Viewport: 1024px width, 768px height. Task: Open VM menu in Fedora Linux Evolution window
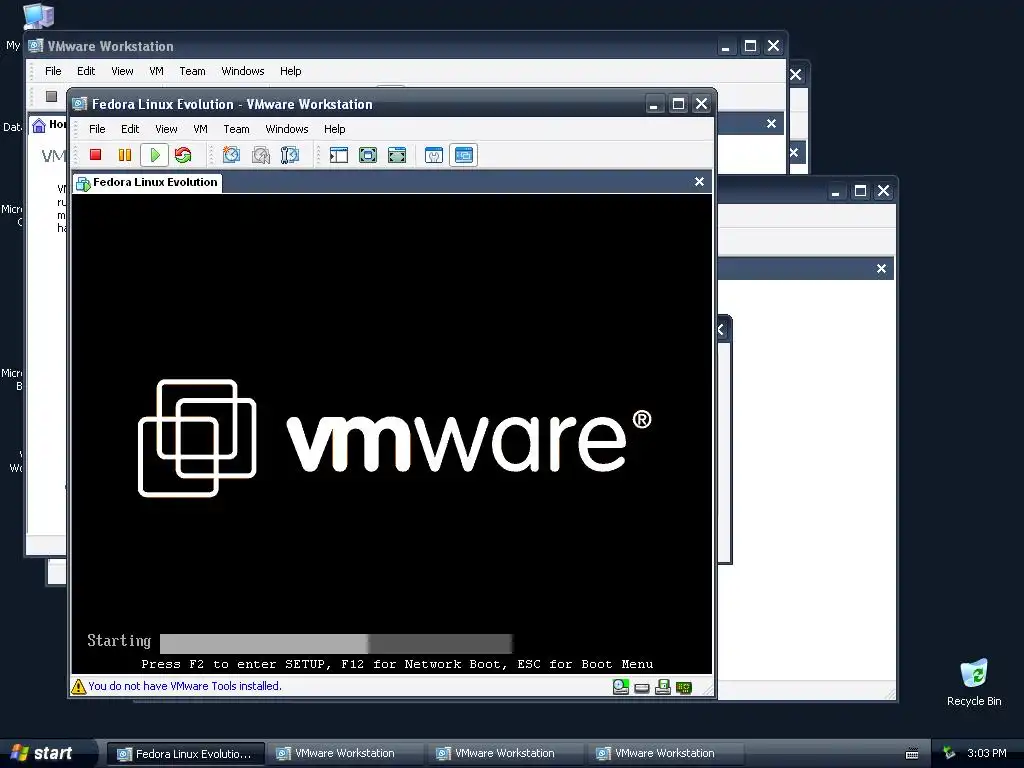click(x=200, y=129)
